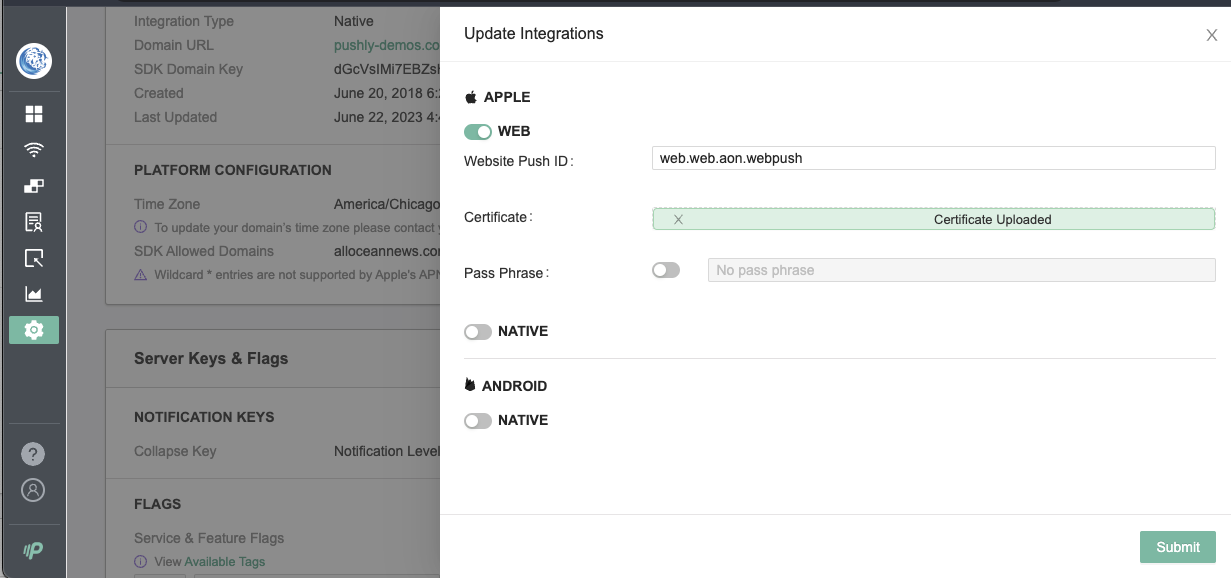The height and width of the screenshot is (578, 1231).
Task: Open the dashboard grid icon in sidebar
Action: tap(34, 114)
